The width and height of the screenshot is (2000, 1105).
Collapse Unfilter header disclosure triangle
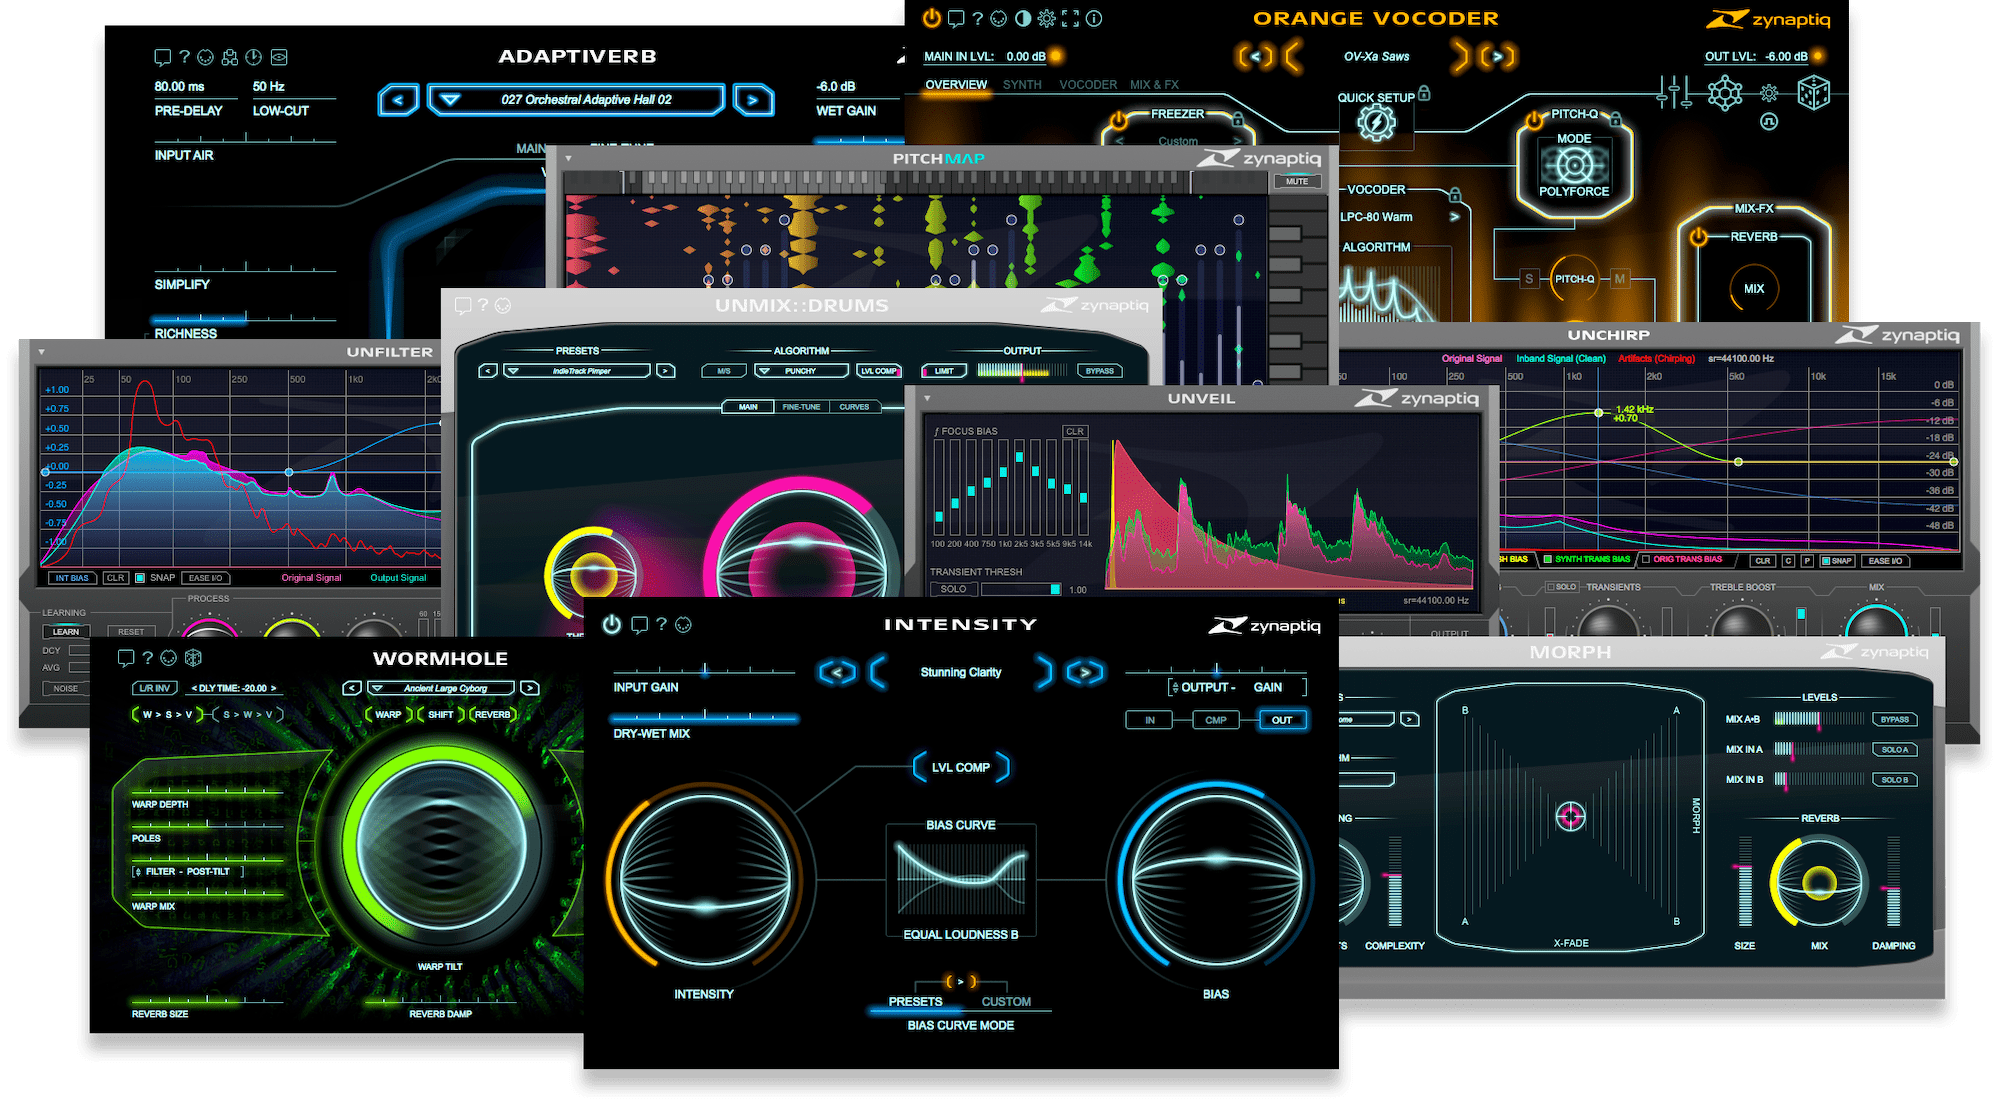coord(42,352)
